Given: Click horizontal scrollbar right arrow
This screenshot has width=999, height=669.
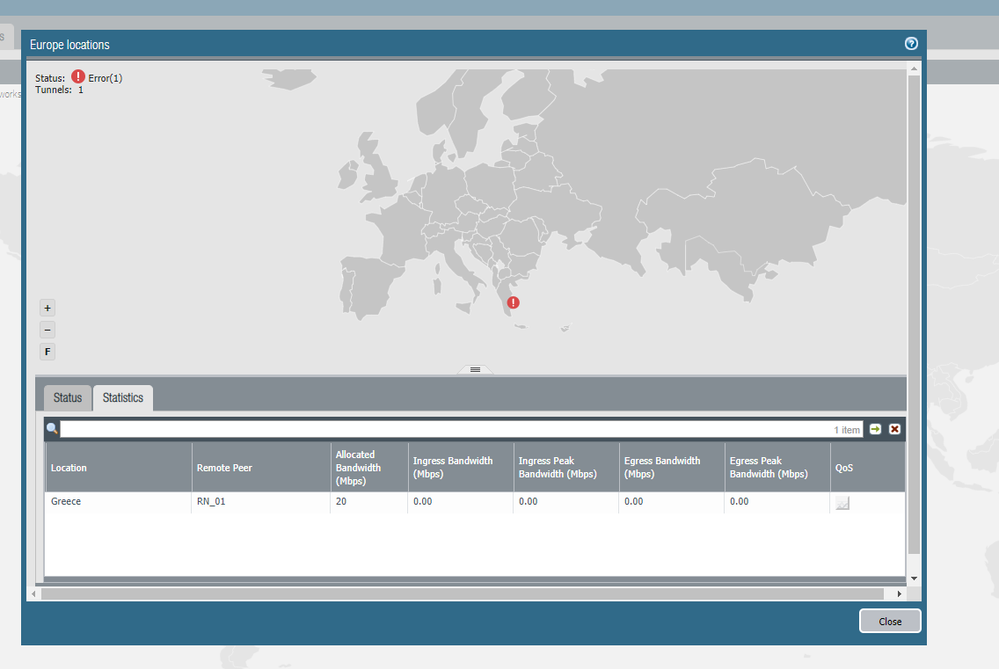Looking at the screenshot, I should (899, 594).
